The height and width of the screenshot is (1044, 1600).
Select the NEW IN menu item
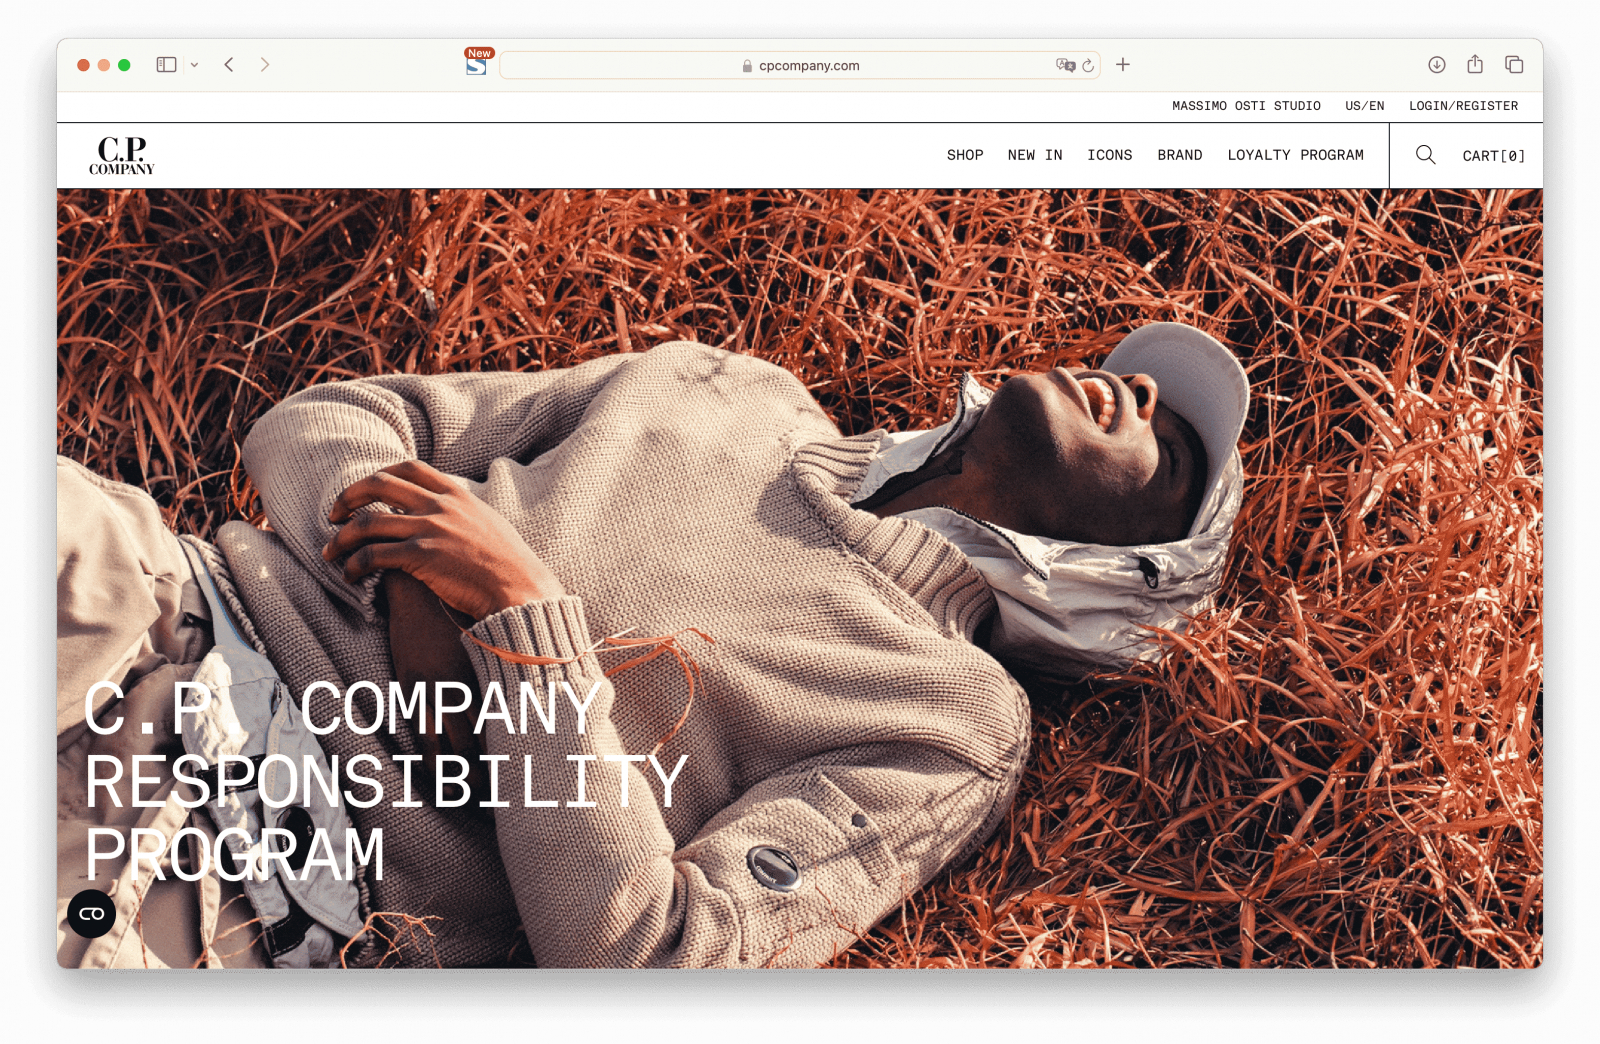coord(1035,155)
